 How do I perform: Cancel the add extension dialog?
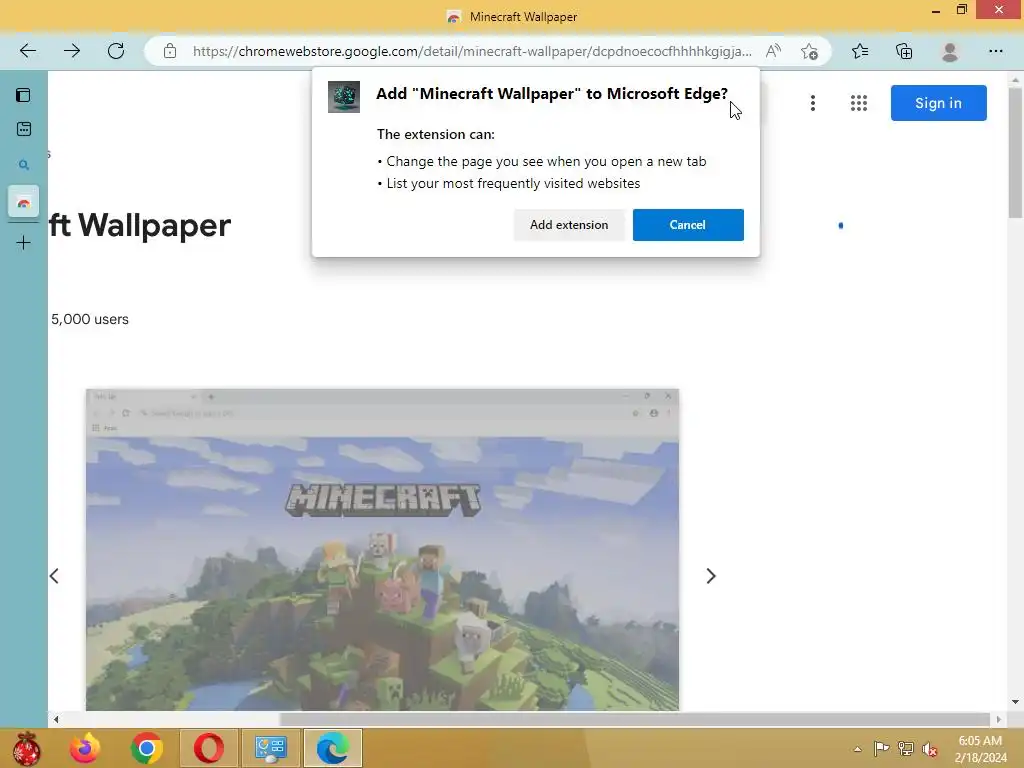tap(688, 225)
